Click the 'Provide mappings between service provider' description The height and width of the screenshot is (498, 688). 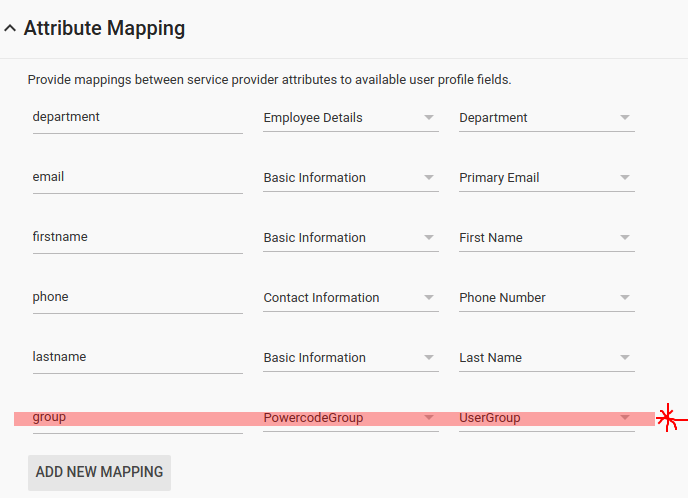269,80
